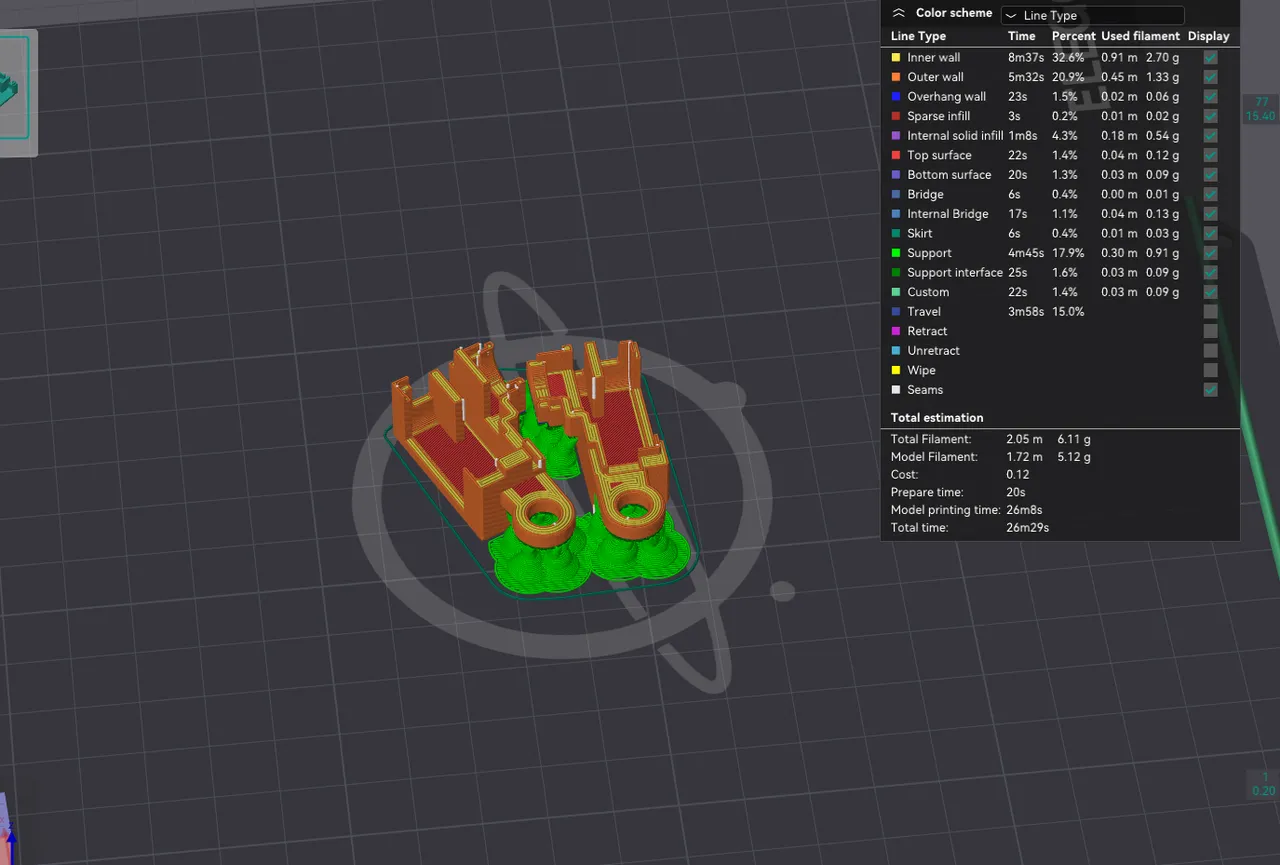Click the 'Top surface' line type label

coord(939,155)
